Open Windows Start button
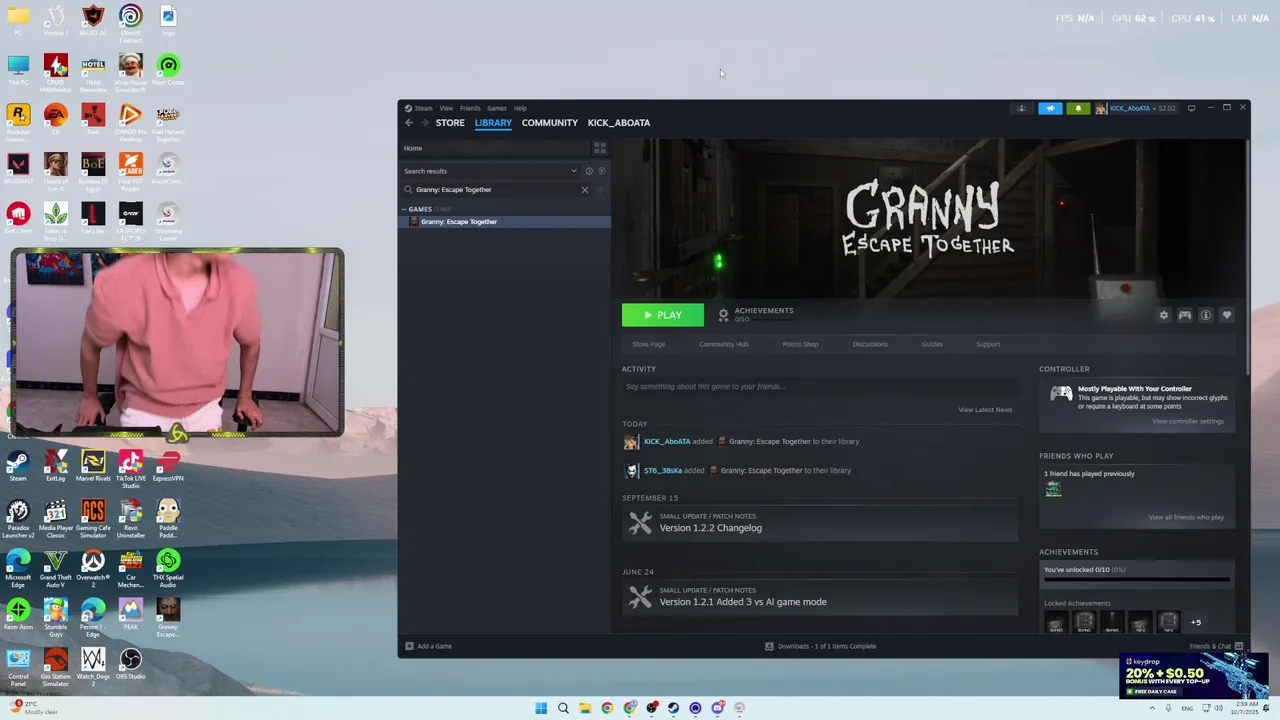 click(x=541, y=708)
